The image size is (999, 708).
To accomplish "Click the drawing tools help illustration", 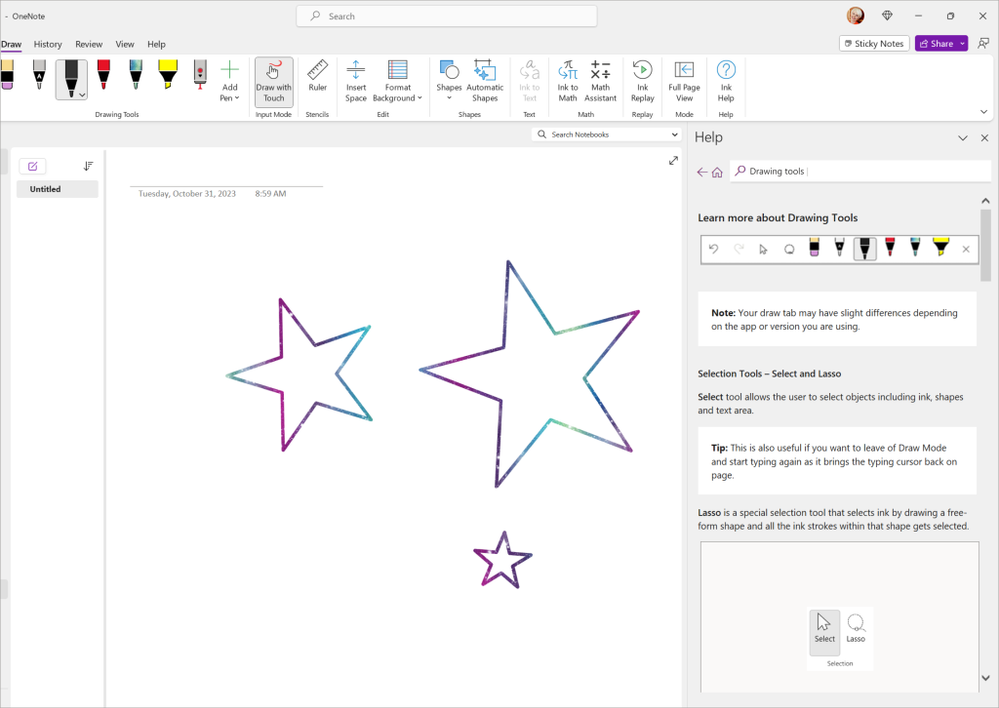I will coord(839,250).
